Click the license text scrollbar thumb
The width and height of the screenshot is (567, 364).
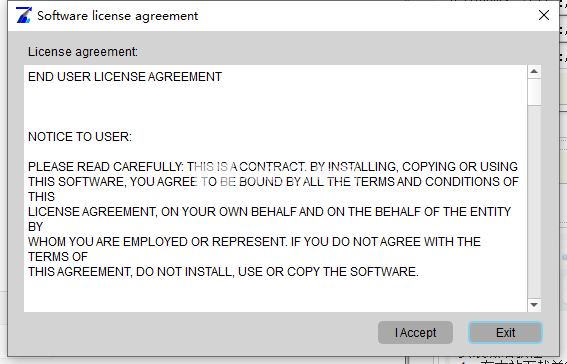point(534,92)
